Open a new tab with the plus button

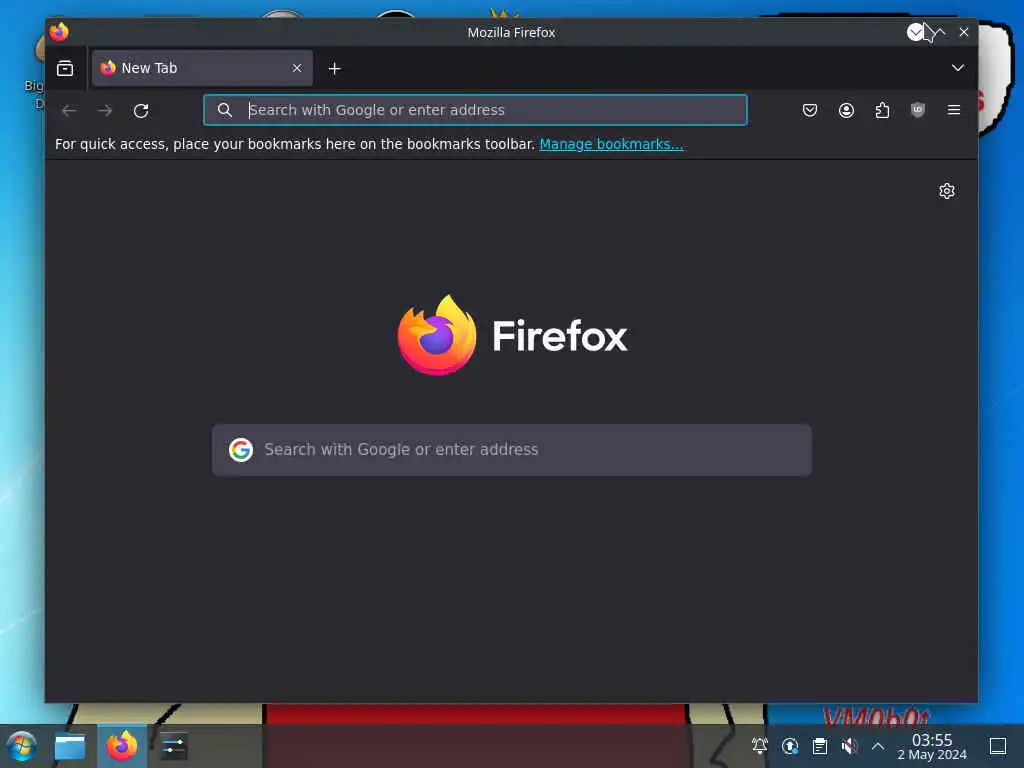pos(334,69)
